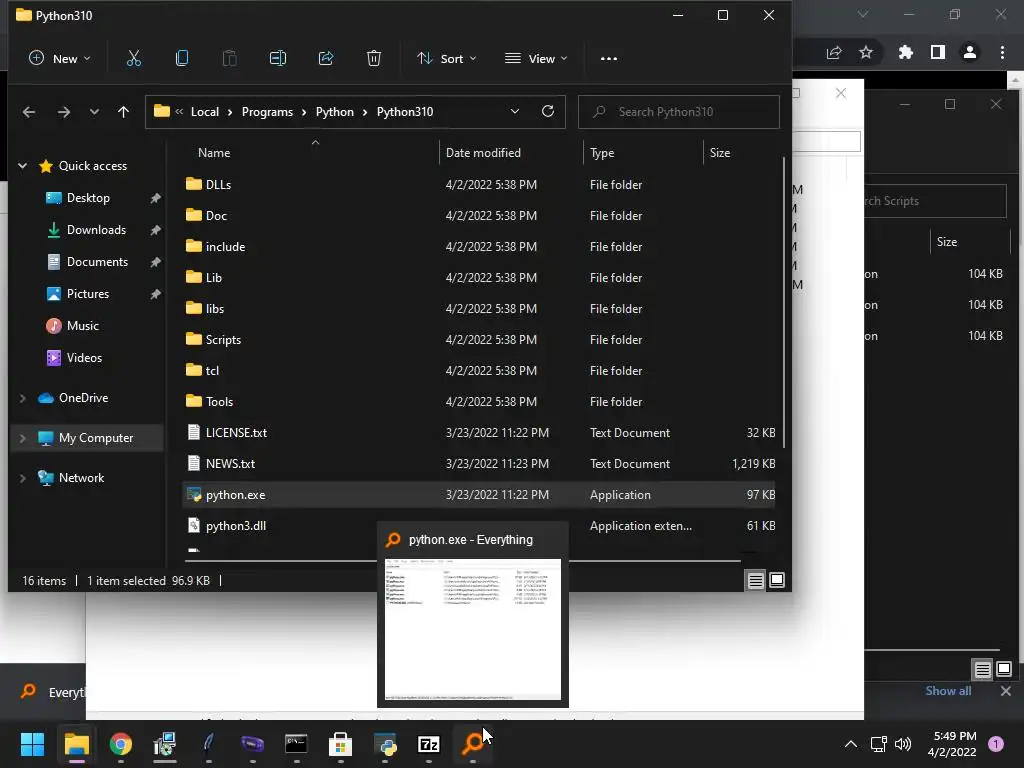Select Pictures in Quick access
This screenshot has height=768, width=1024.
point(88,294)
